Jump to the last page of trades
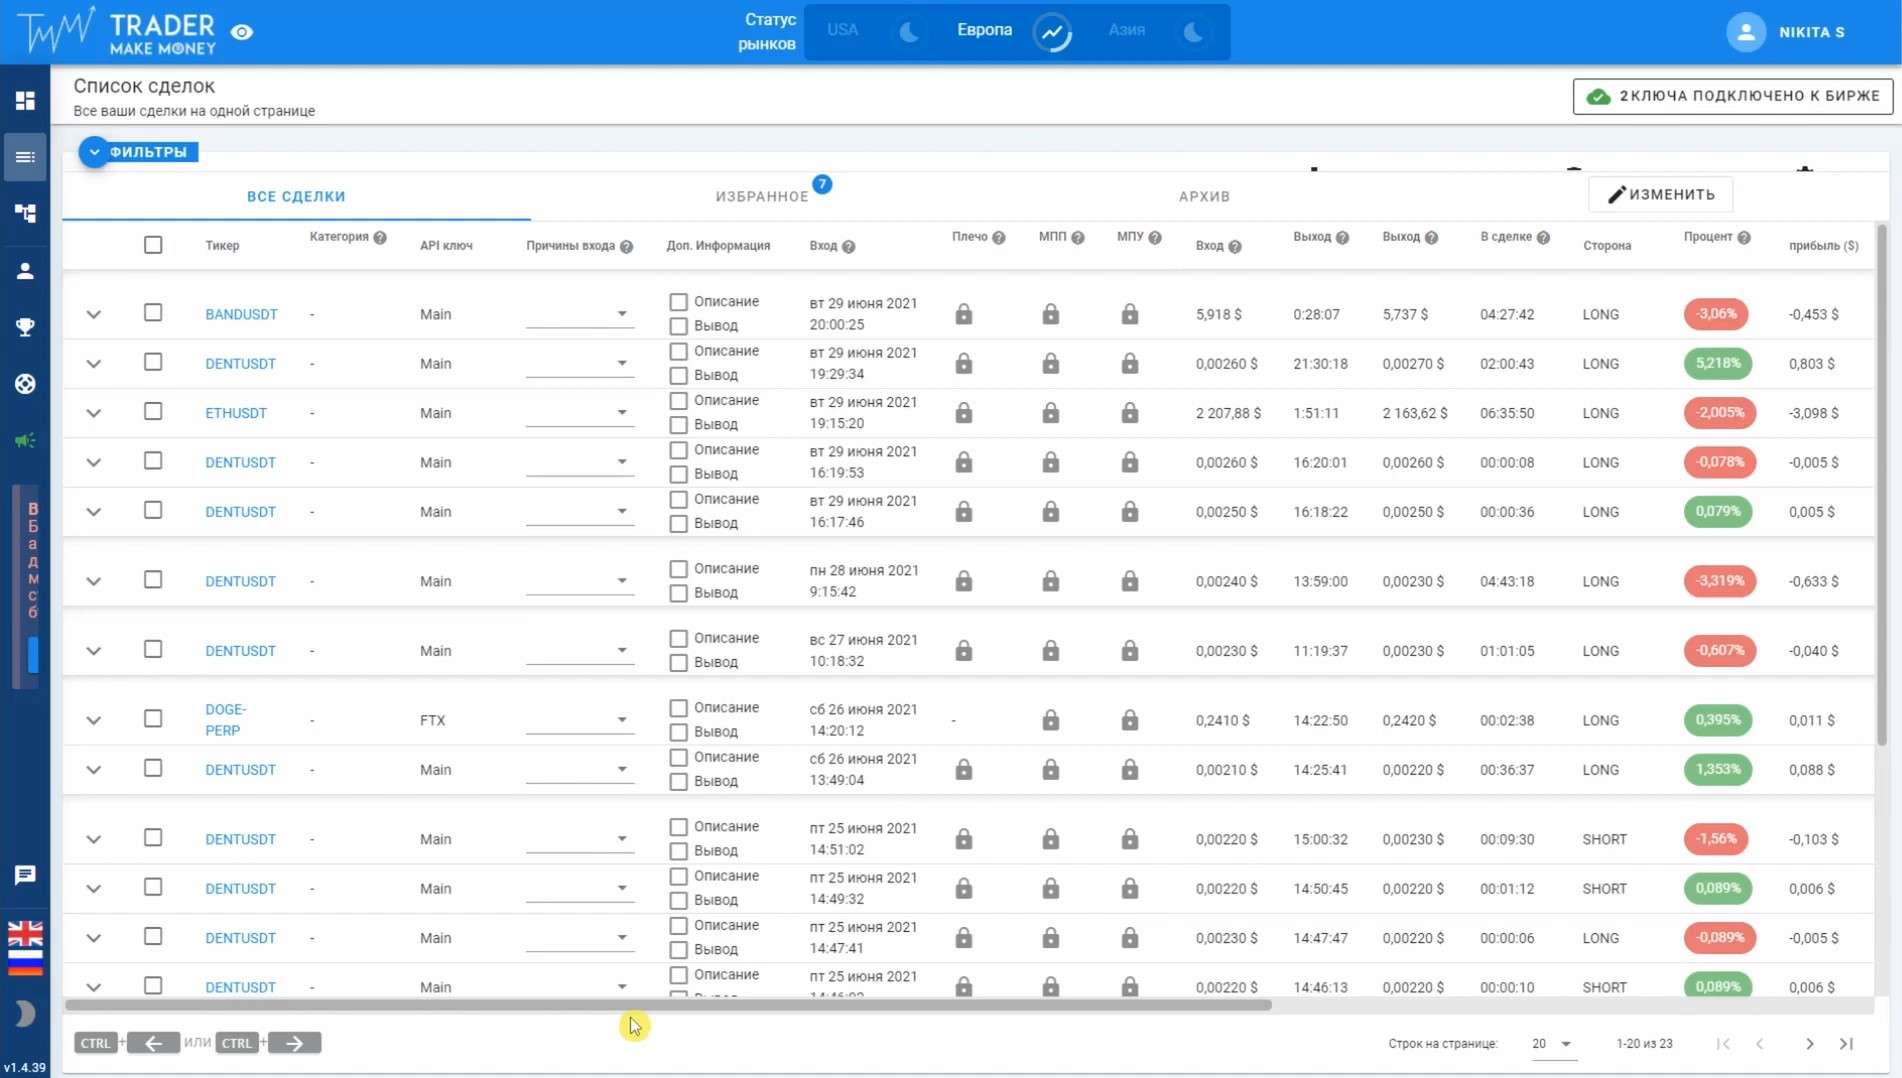Viewport: 1902px width, 1078px height. pyautogui.click(x=1846, y=1043)
